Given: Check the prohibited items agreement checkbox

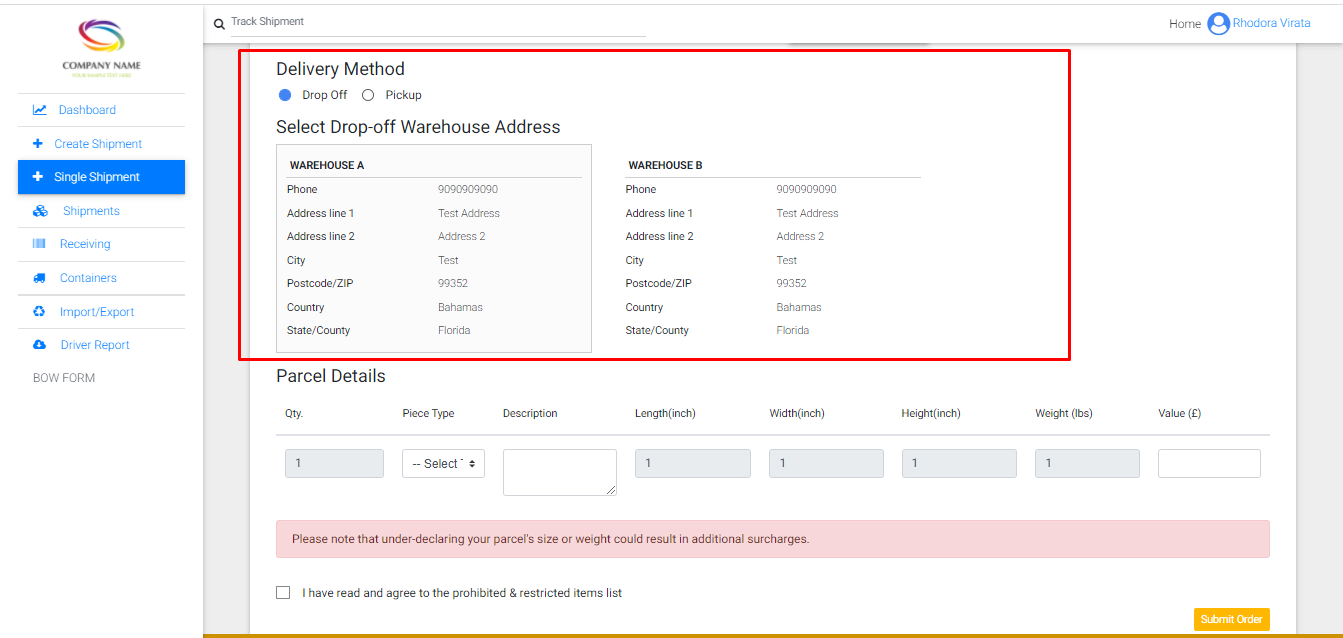Looking at the screenshot, I should click(x=283, y=593).
